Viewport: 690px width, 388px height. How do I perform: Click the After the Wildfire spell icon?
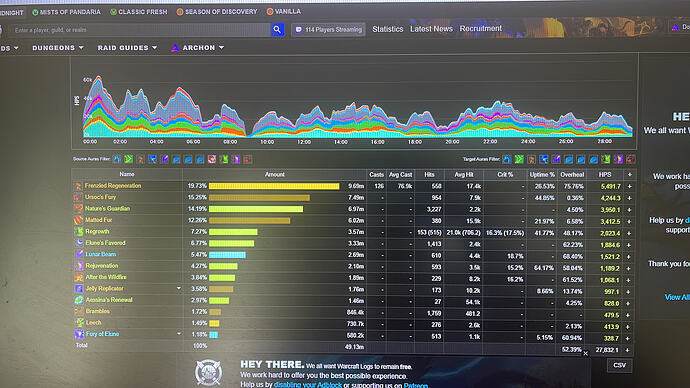79,277
